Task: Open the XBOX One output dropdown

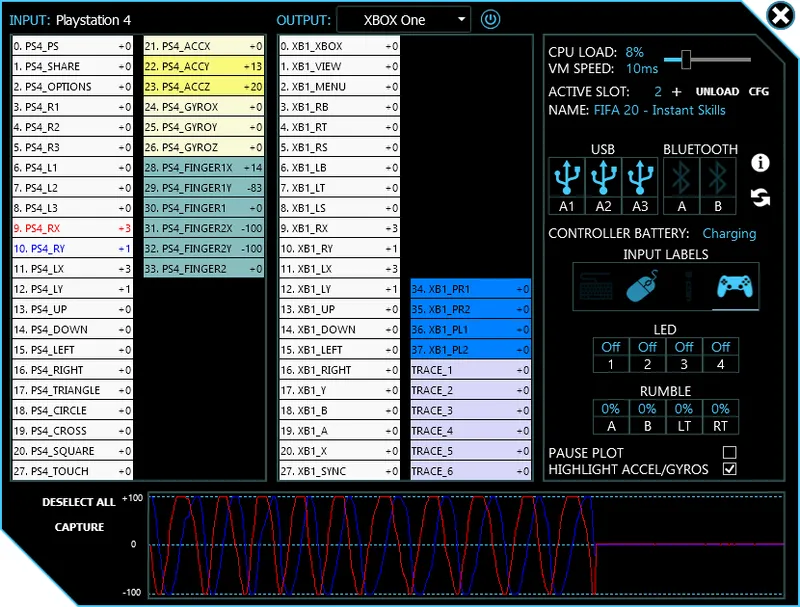Action: click(x=404, y=19)
